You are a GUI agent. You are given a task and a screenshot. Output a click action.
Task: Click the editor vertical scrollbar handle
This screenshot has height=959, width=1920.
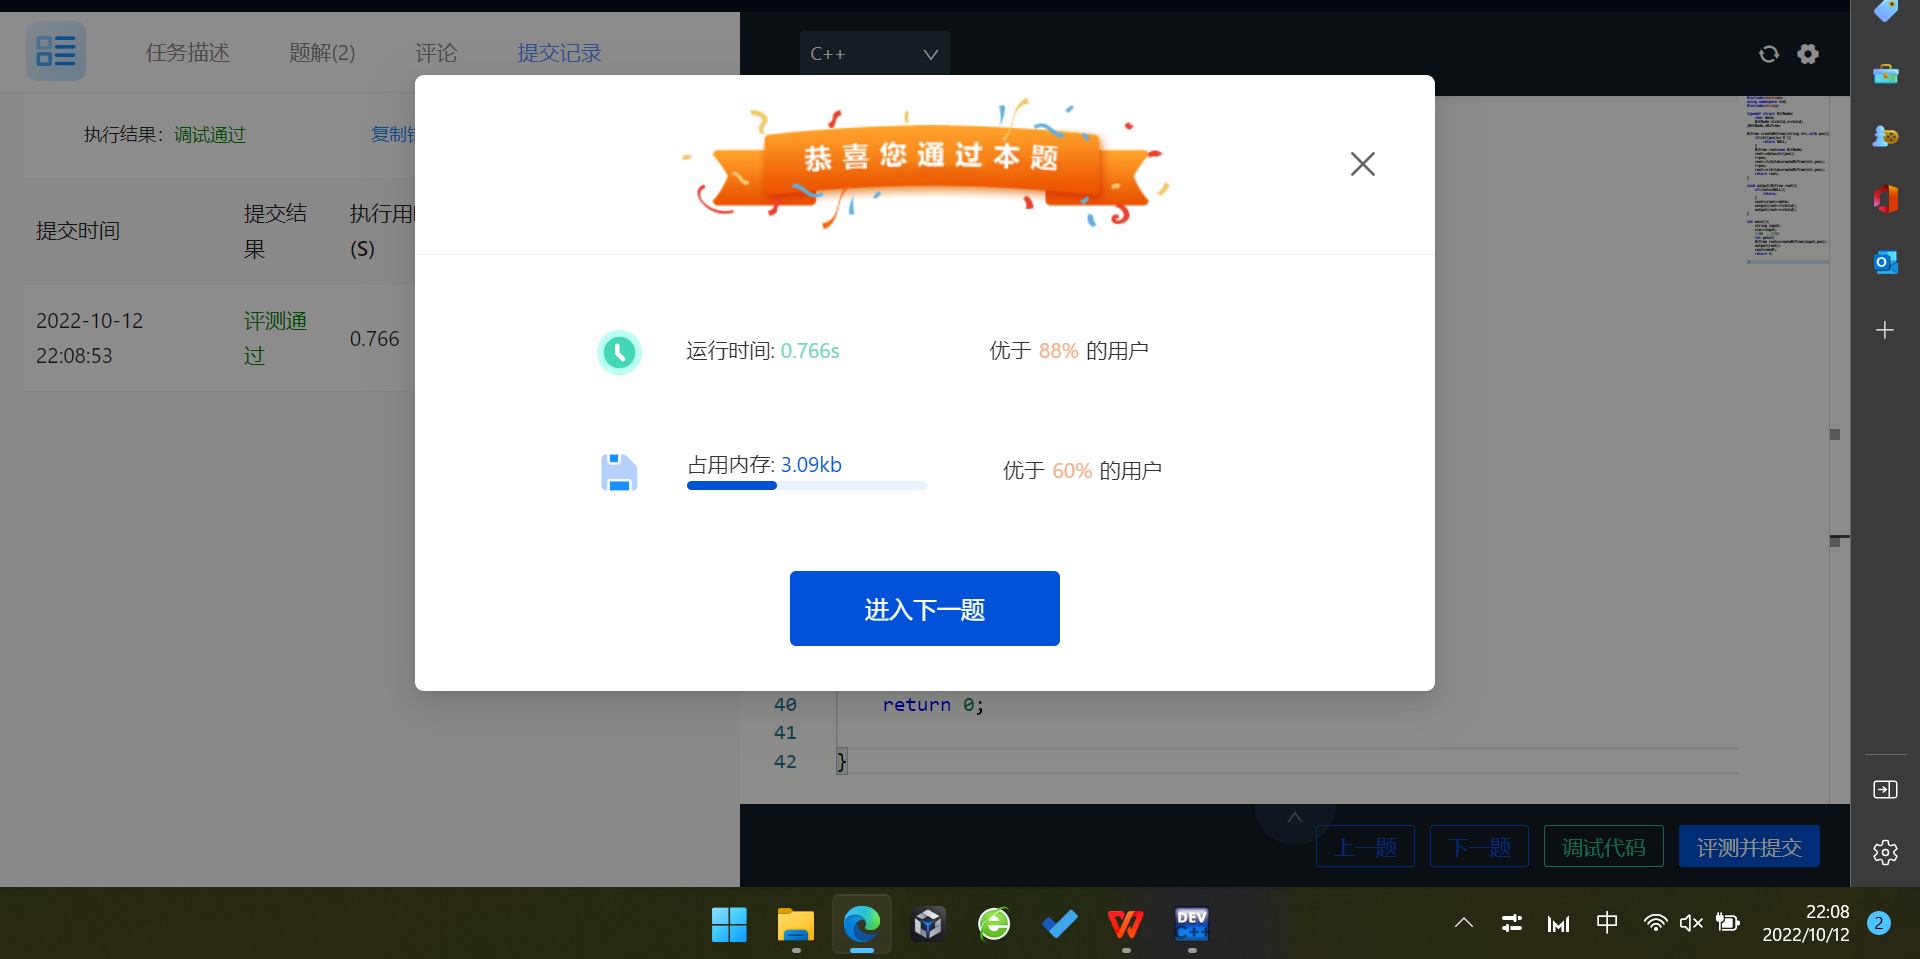(x=1835, y=434)
